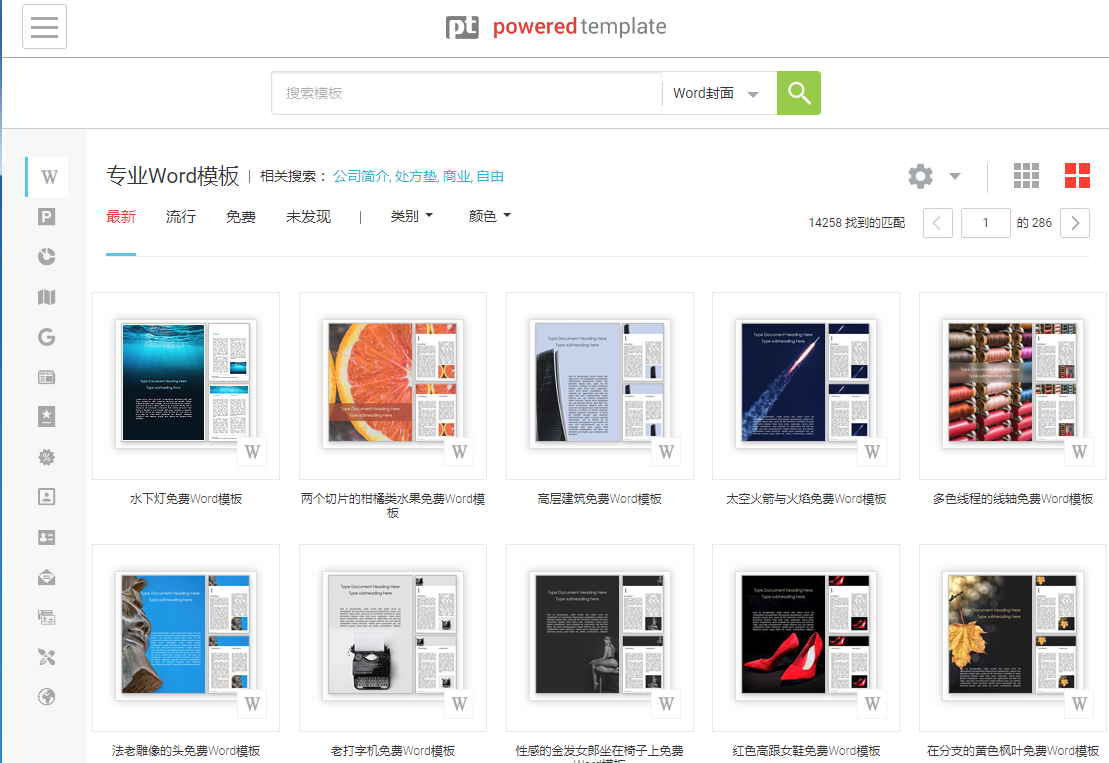Open related search link 处方垫
The width and height of the screenshot is (1109, 763).
416,176
